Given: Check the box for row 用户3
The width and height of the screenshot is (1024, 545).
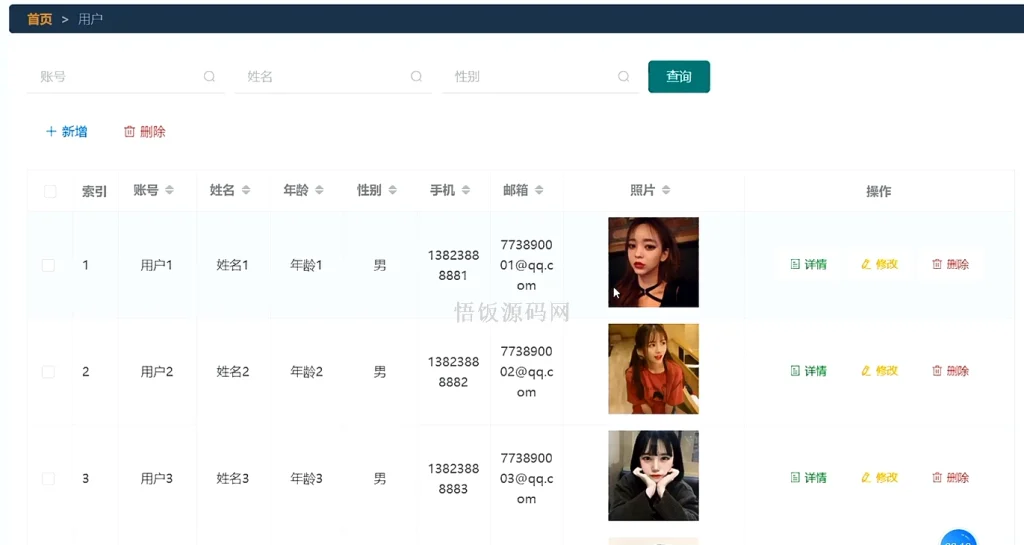Looking at the screenshot, I should 48,478.
